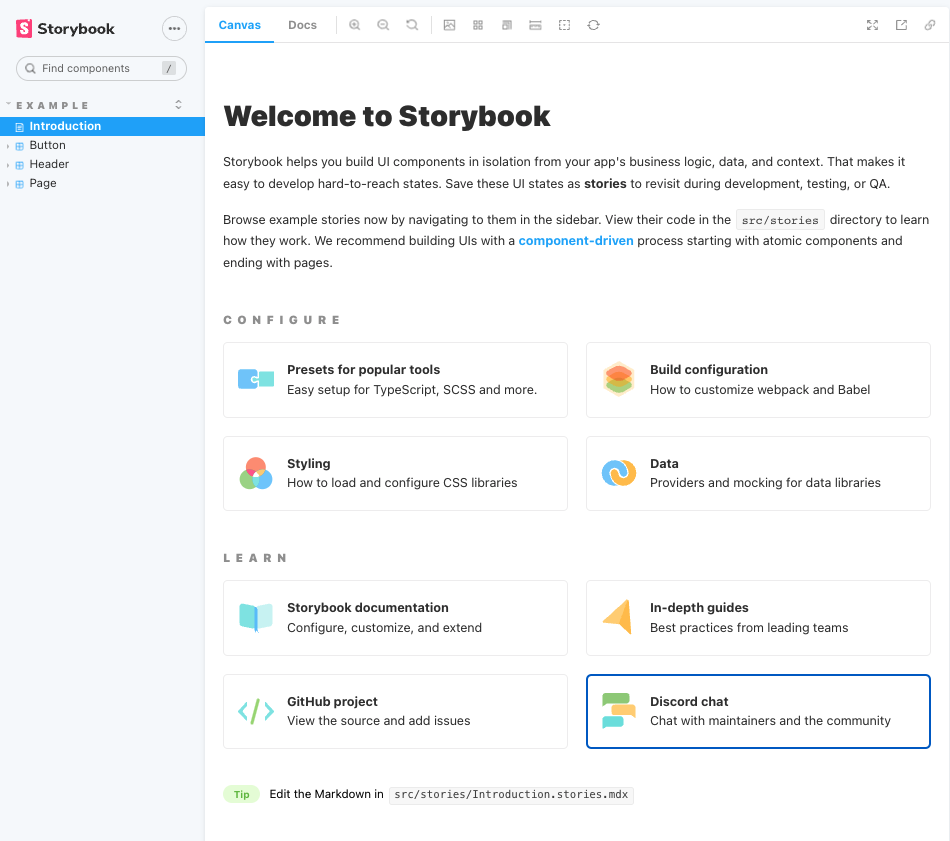
Task: Select the Button component row
Action: (x=102, y=145)
